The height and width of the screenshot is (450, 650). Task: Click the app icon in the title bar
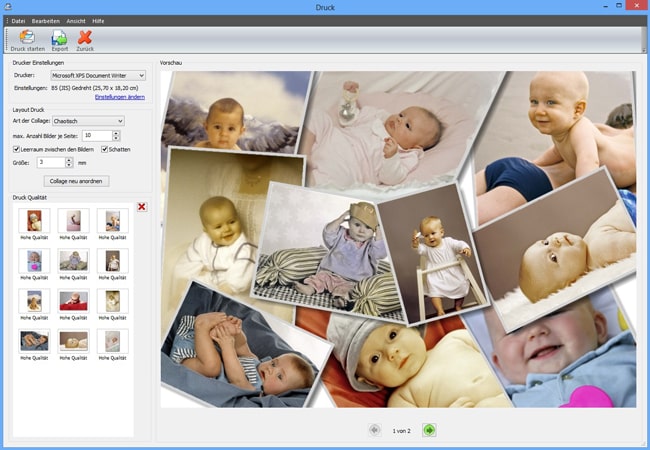[x=7, y=8]
